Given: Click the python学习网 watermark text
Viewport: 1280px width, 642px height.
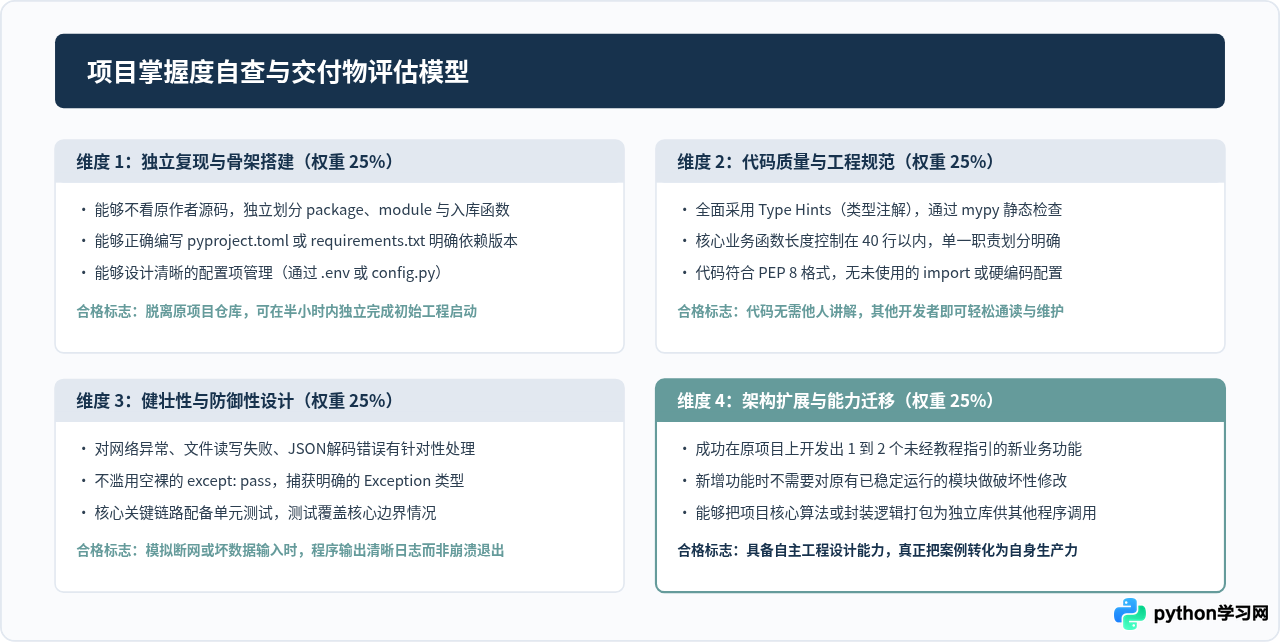Looking at the screenshot, I should (x=1211, y=613).
